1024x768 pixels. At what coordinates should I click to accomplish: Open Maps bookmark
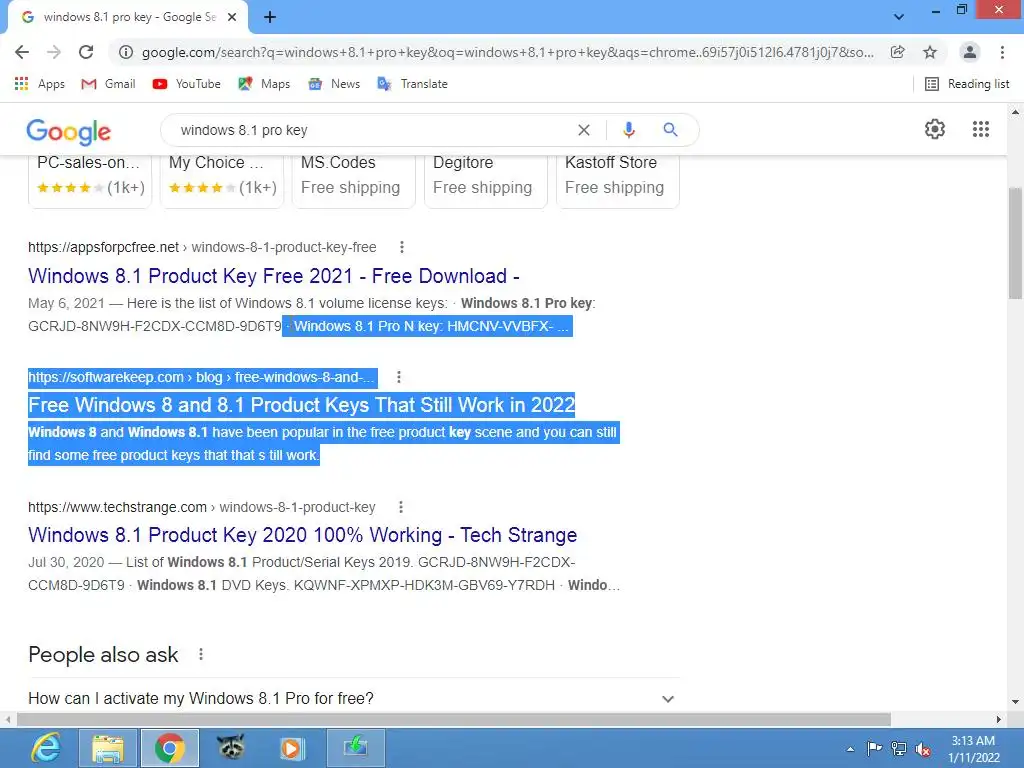pos(264,84)
